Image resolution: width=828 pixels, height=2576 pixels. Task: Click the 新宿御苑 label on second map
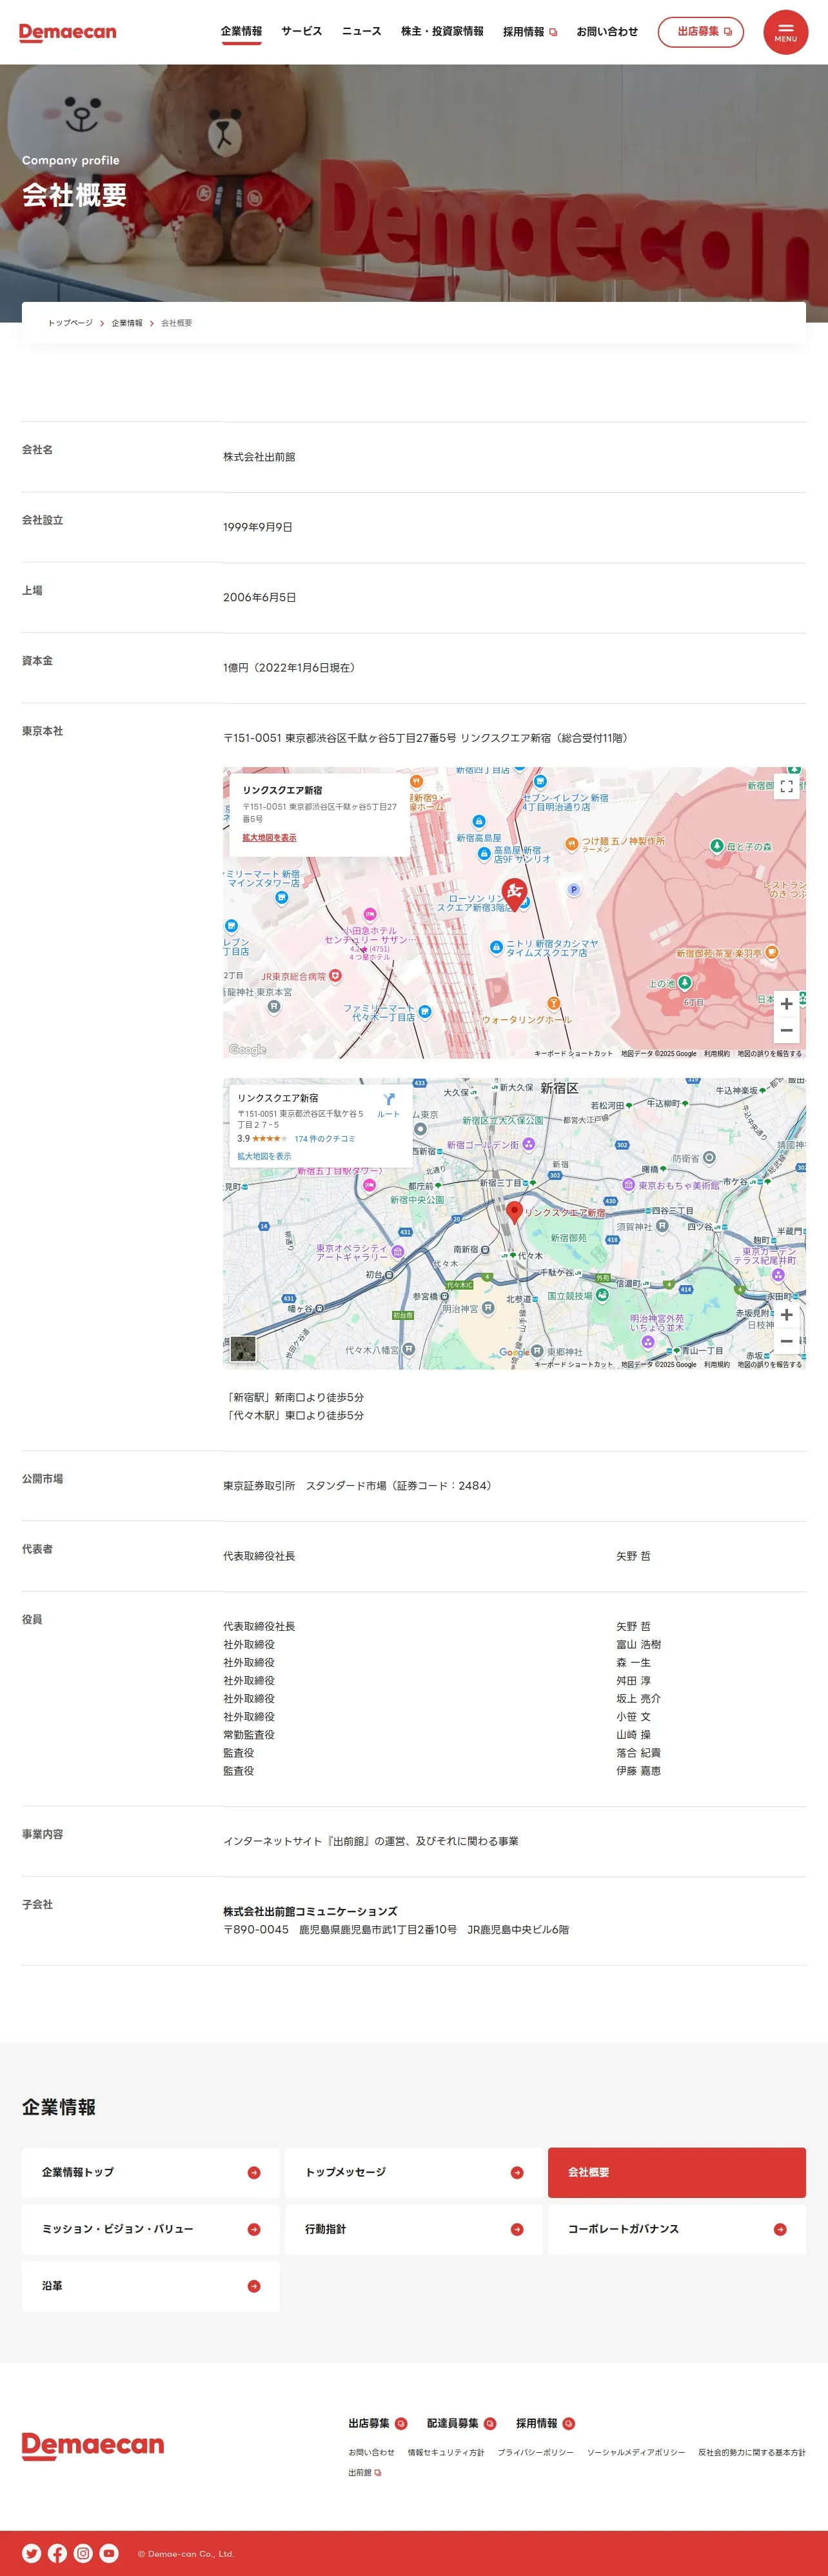569,1238
